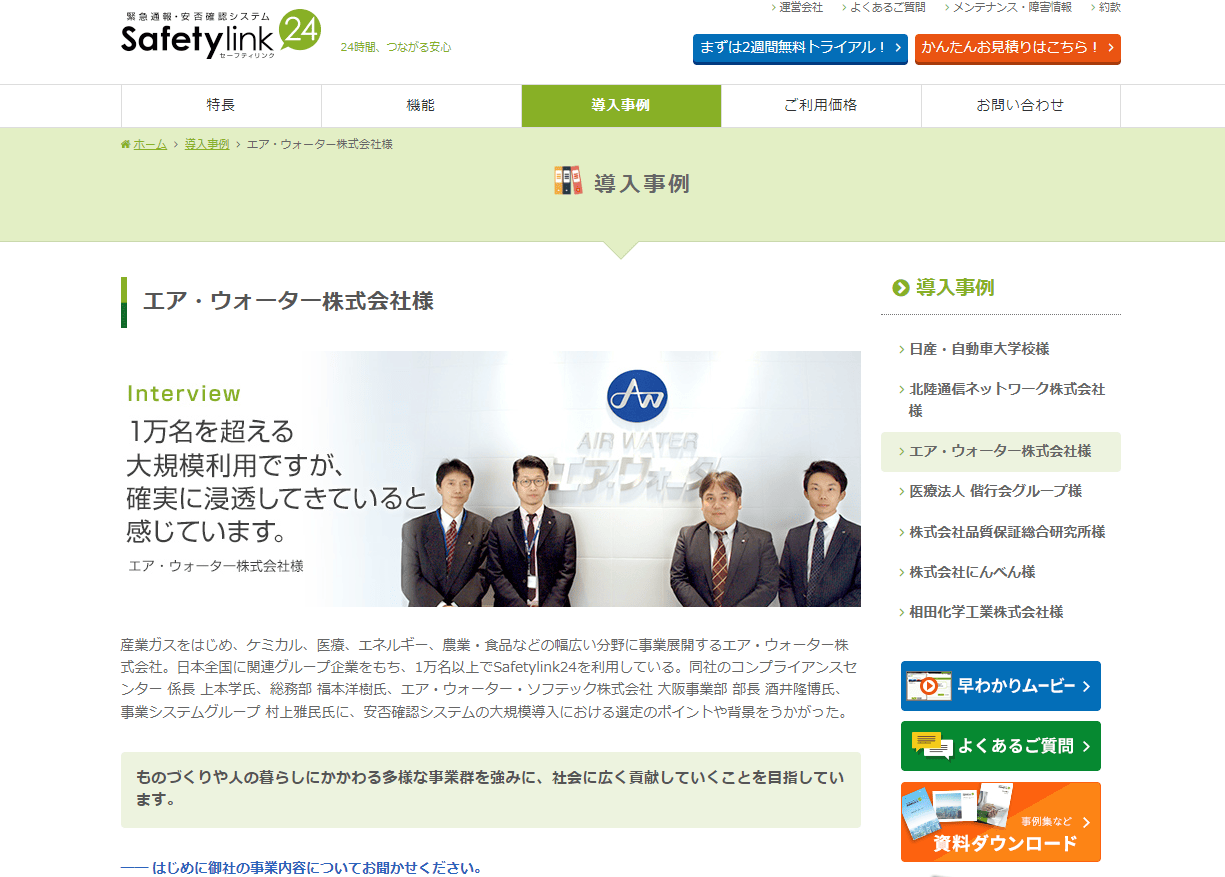This screenshot has width=1225, height=877.
Task: Select the ご利用価格 navigation tab
Action: 821,106
